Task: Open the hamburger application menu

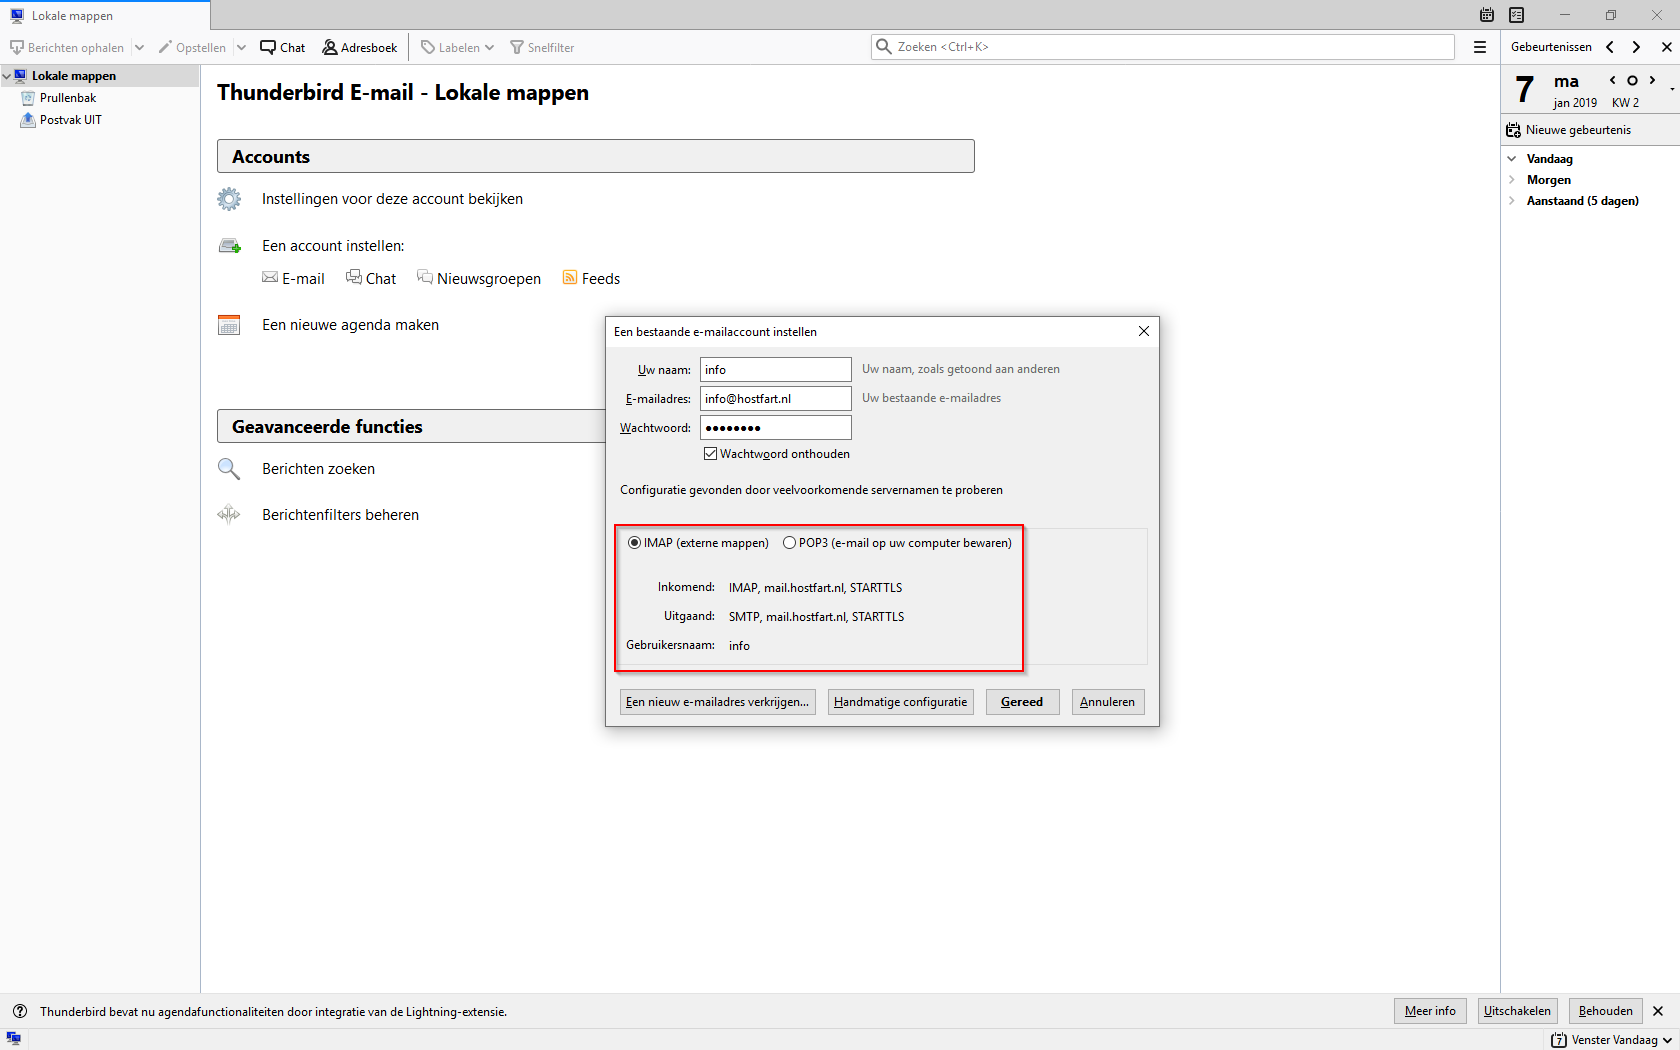Action: (1480, 47)
